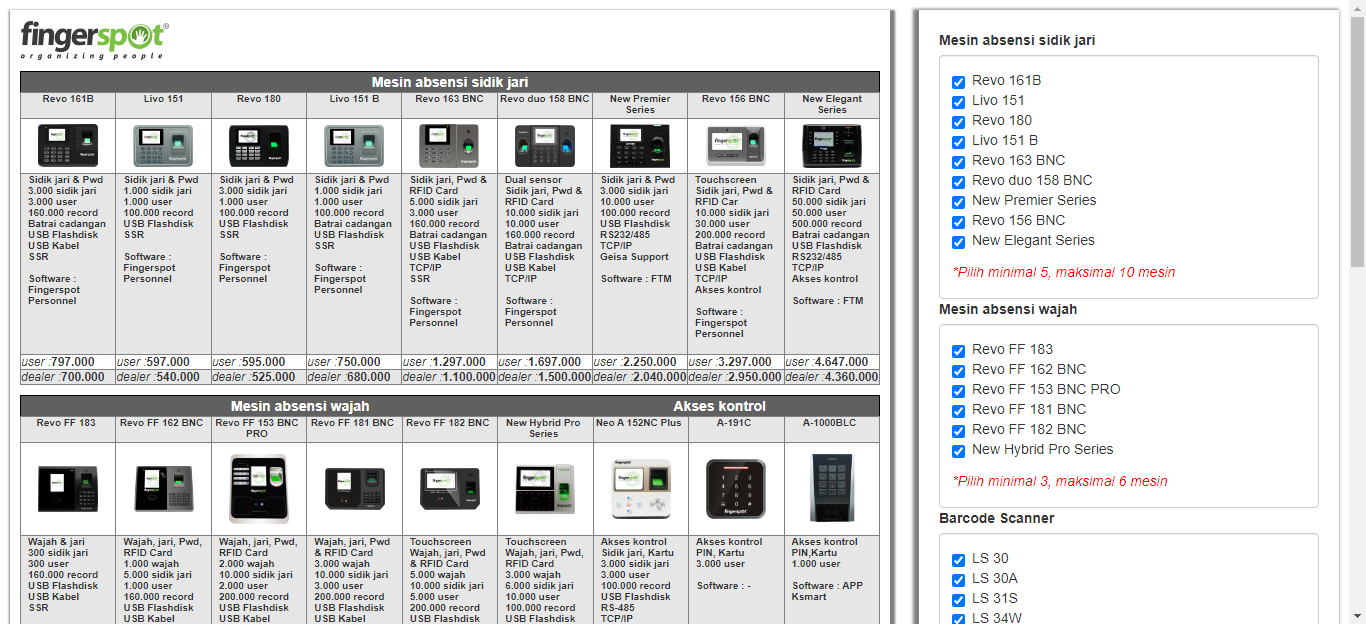Click the Fingerspot logo
The width and height of the screenshot is (1366, 624).
[95, 40]
